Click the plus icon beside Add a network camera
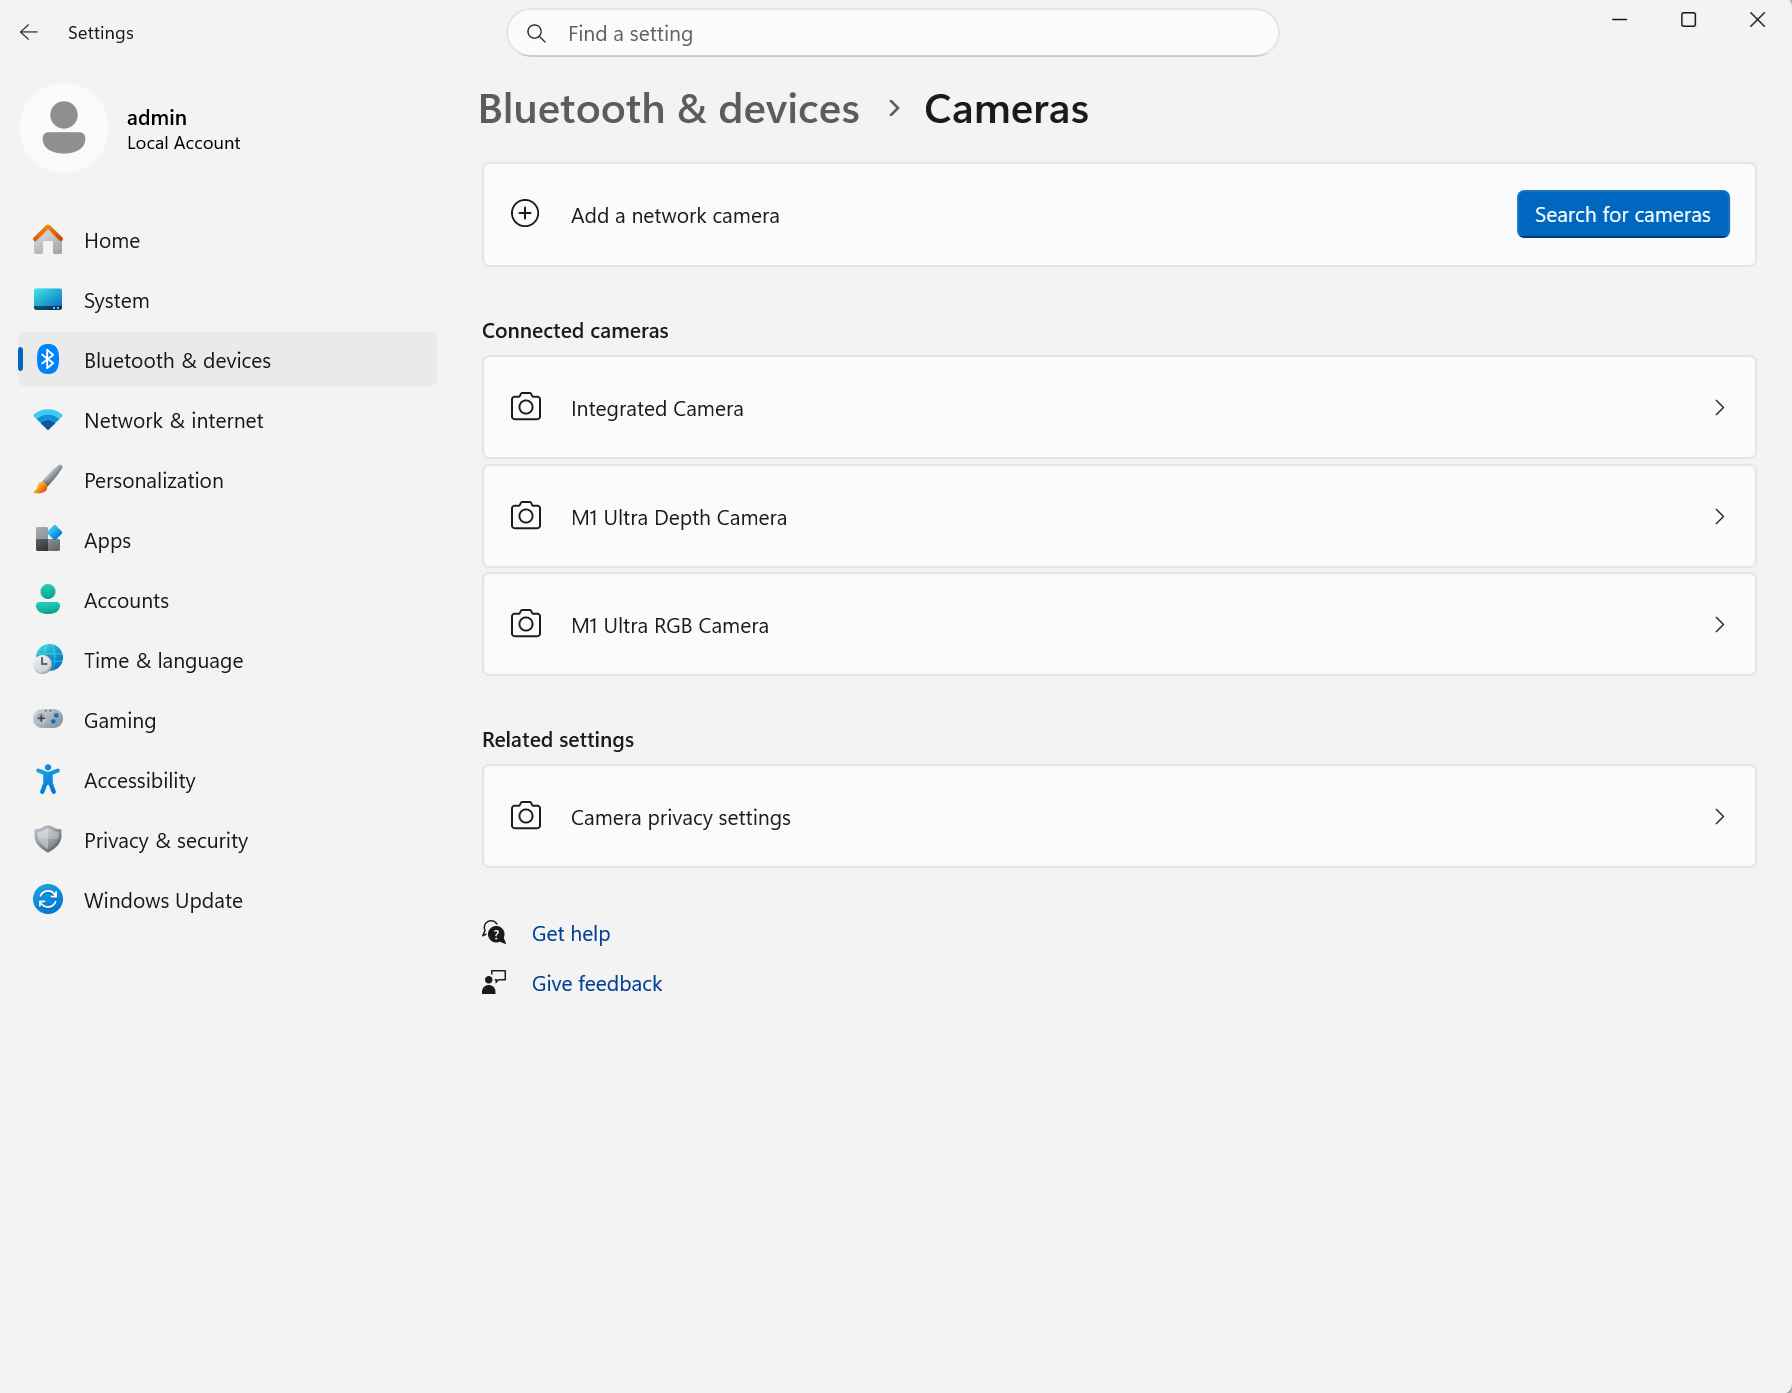This screenshot has width=1792, height=1393. (x=525, y=214)
